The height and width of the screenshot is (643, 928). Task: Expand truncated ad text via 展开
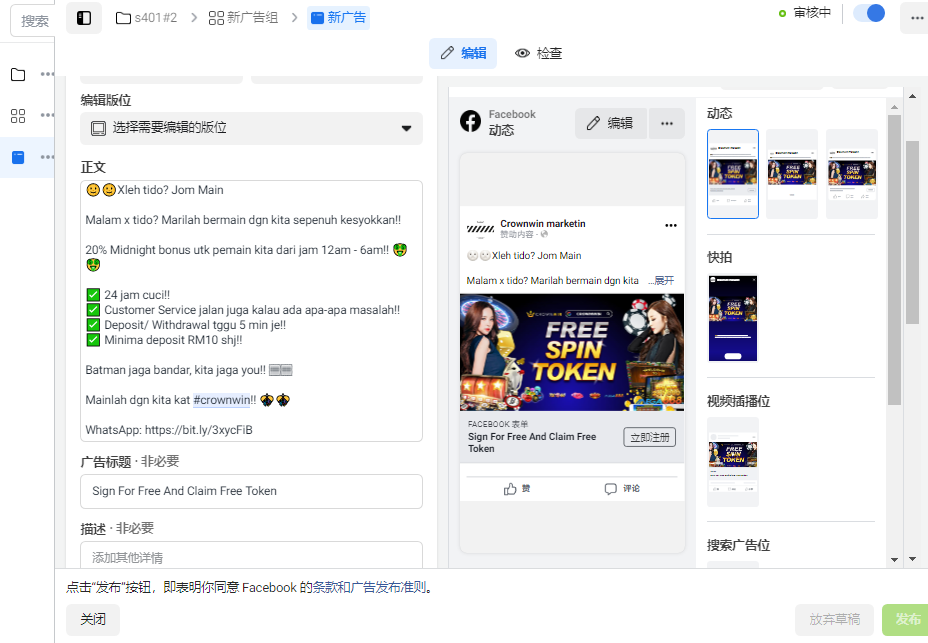(664, 281)
